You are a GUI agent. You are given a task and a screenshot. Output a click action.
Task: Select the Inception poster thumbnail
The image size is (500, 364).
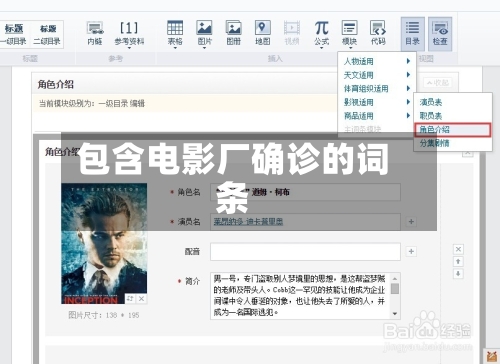[x=104, y=243]
